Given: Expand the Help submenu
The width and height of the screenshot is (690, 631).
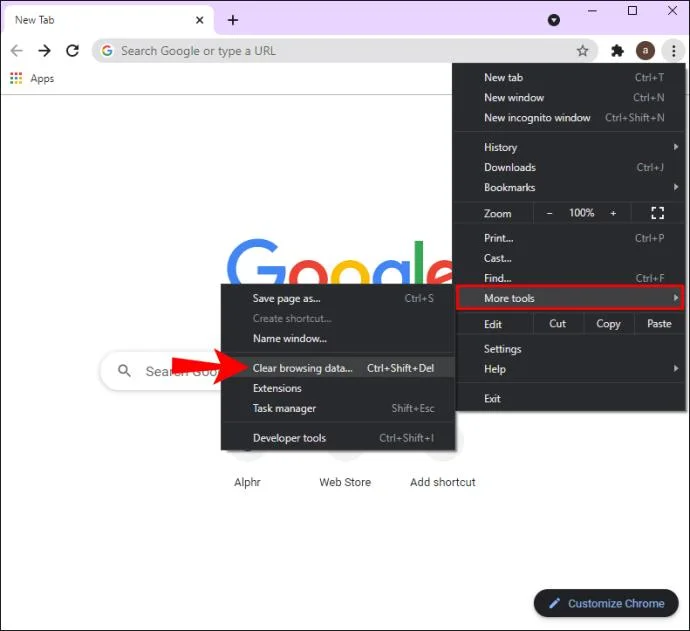Looking at the screenshot, I should click(569, 369).
